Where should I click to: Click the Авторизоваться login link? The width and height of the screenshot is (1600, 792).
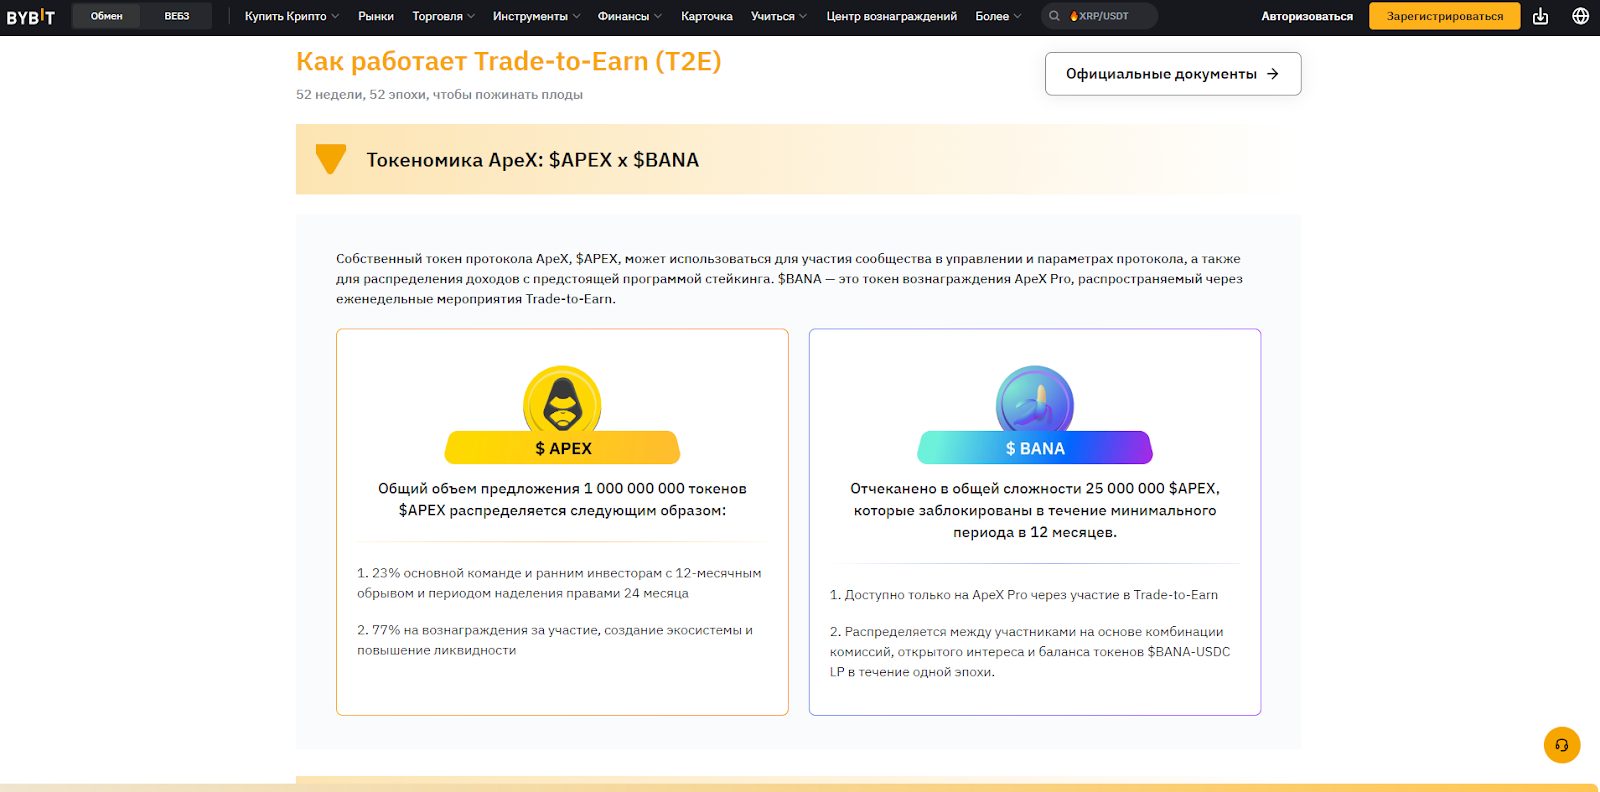[x=1307, y=16]
